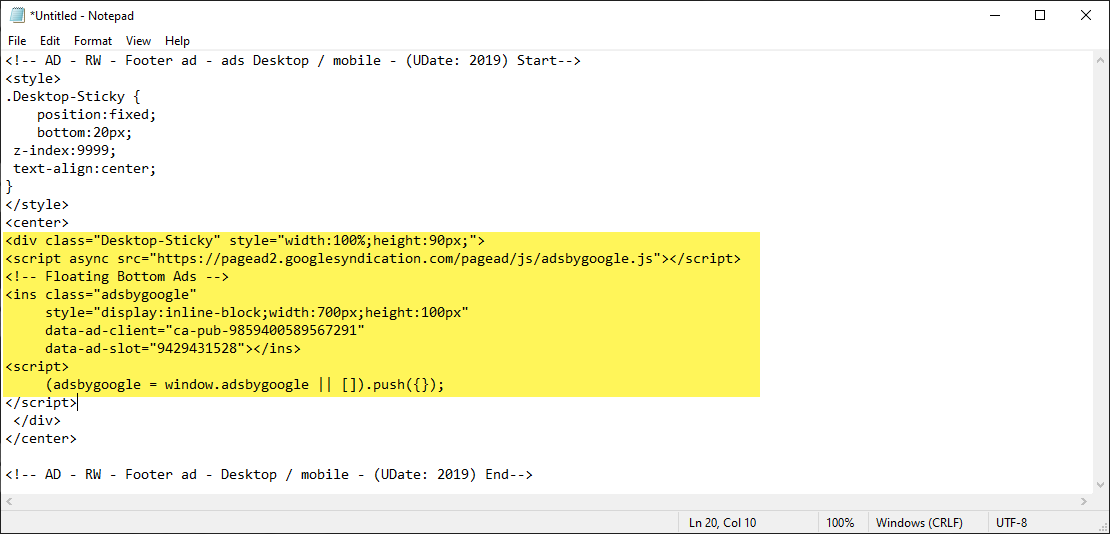Click the vertical scrollbar up arrow
This screenshot has width=1110, height=534.
[x=1100, y=59]
